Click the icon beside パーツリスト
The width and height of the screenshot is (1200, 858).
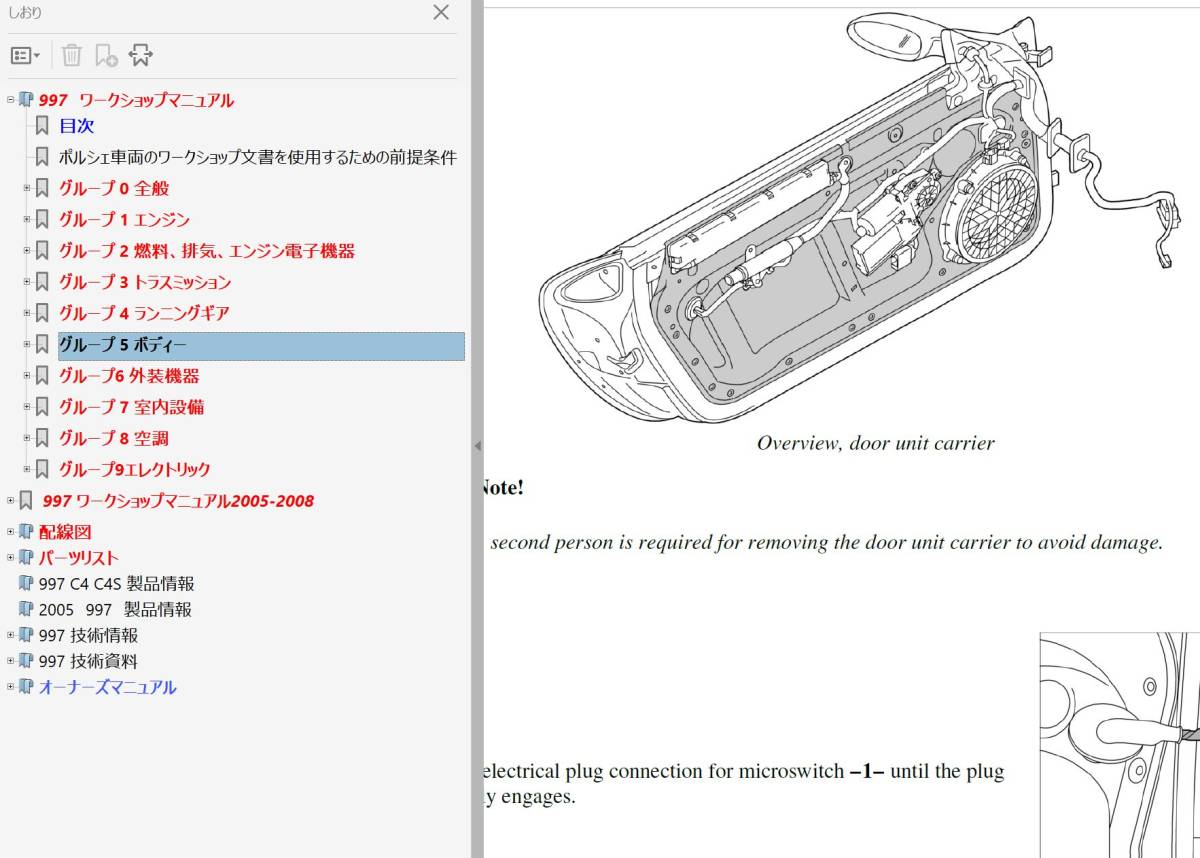26,558
